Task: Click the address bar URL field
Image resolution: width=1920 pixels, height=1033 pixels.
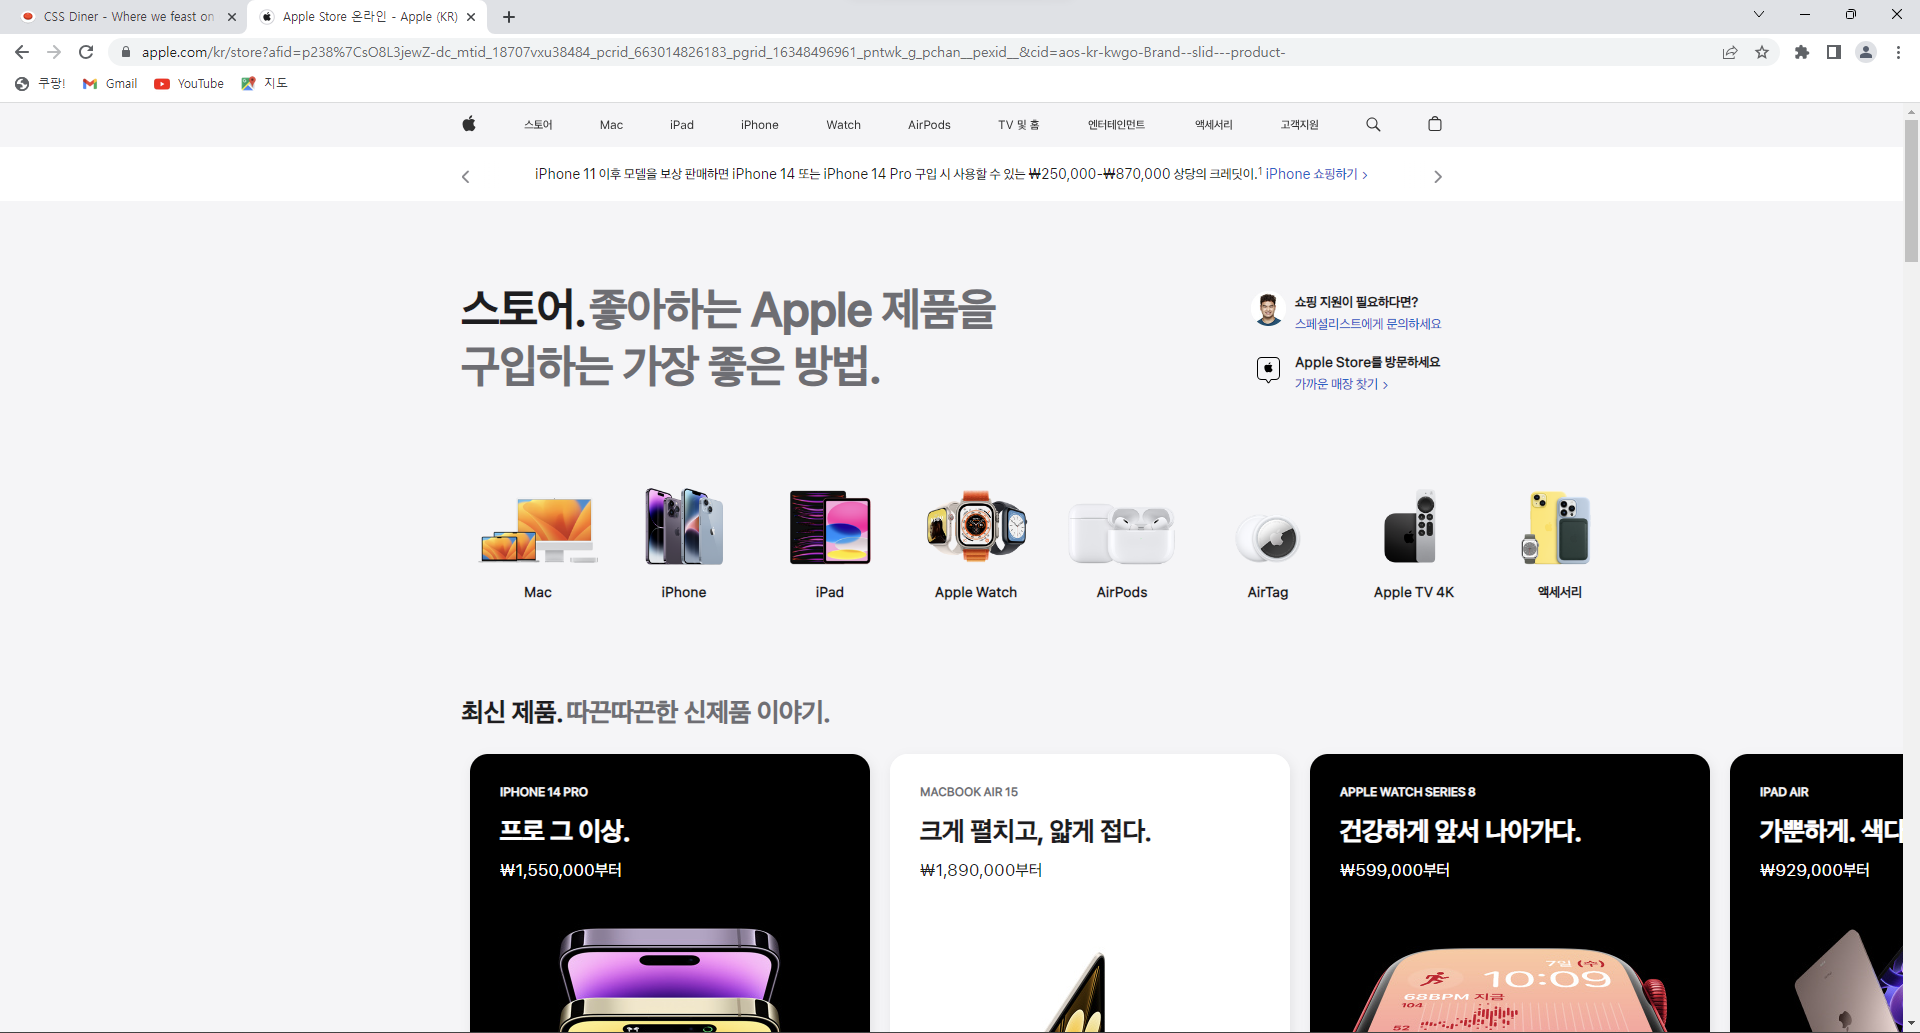Action: point(712,52)
